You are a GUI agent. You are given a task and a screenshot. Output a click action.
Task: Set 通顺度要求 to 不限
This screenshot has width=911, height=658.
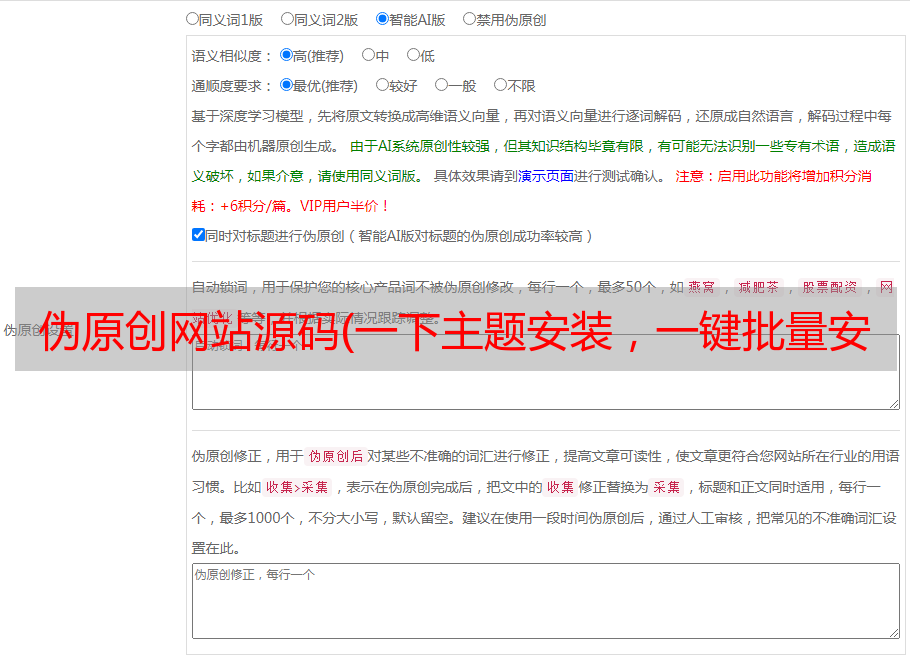pos(500,85)
